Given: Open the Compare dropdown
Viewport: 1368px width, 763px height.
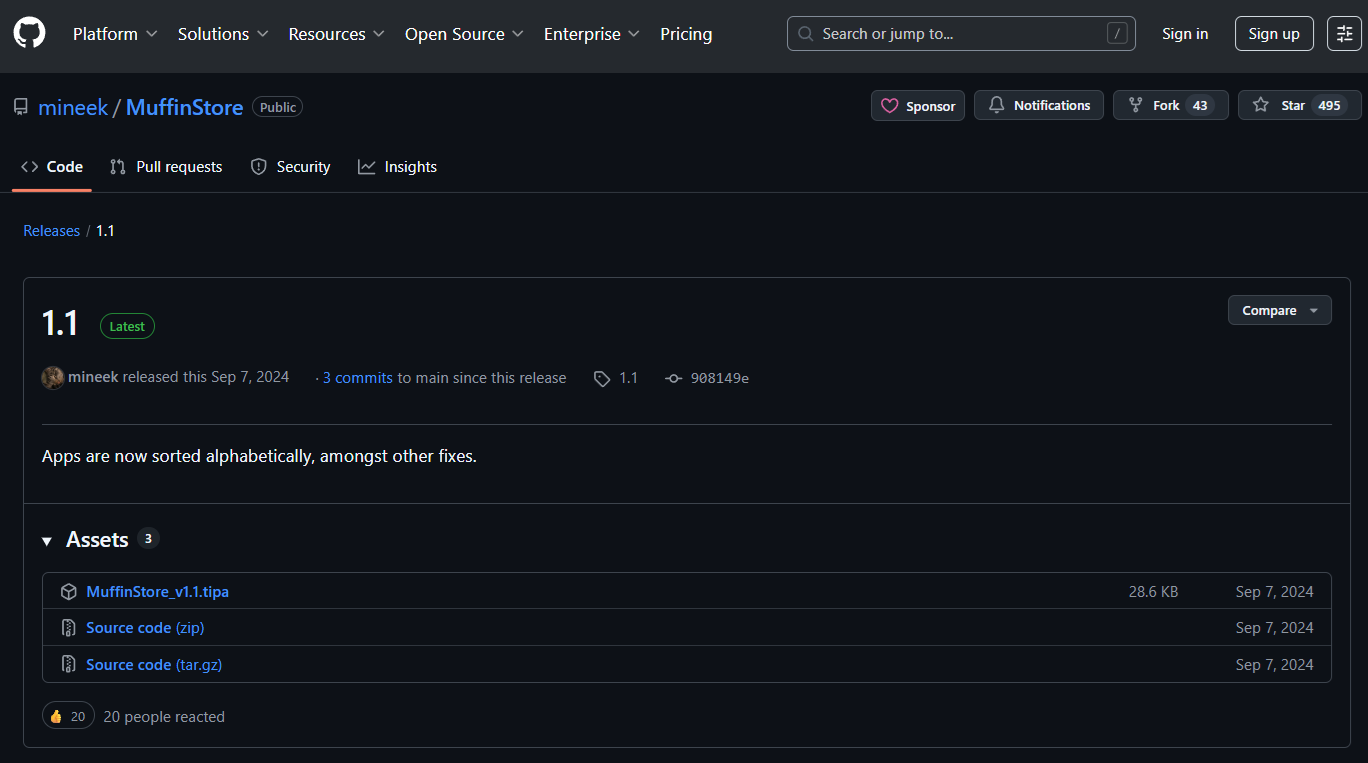Looking at the screenshot, I should coord(1280,311).
